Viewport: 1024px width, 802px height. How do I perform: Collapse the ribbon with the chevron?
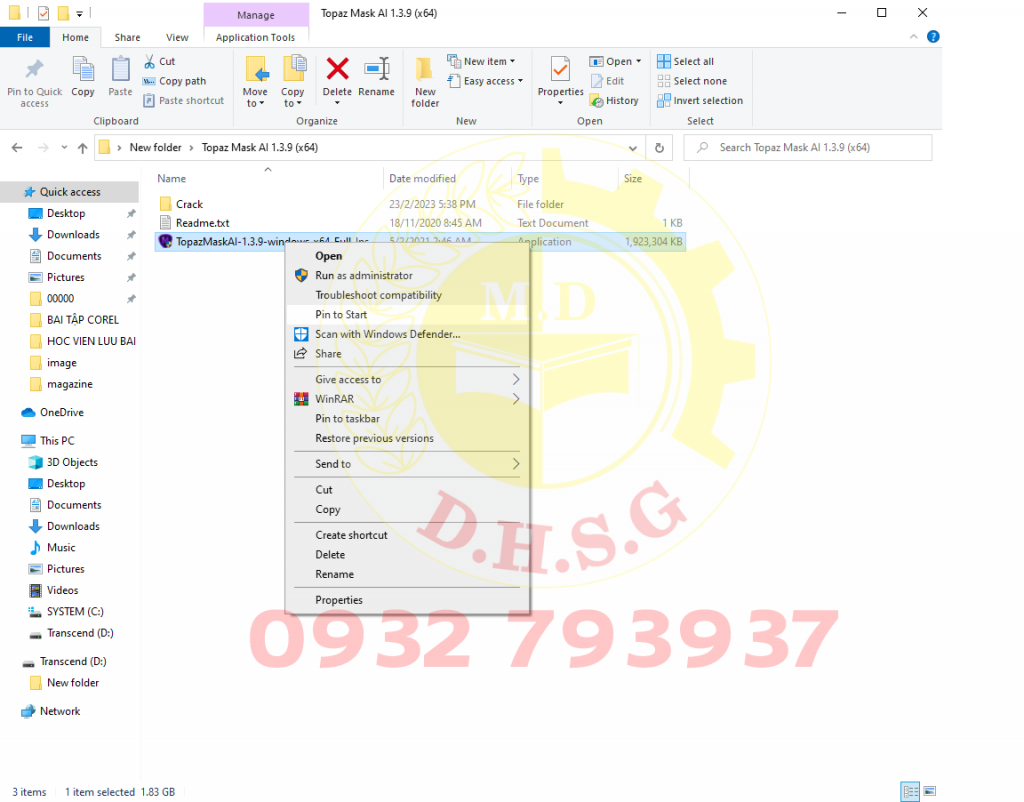coord(913,37)
